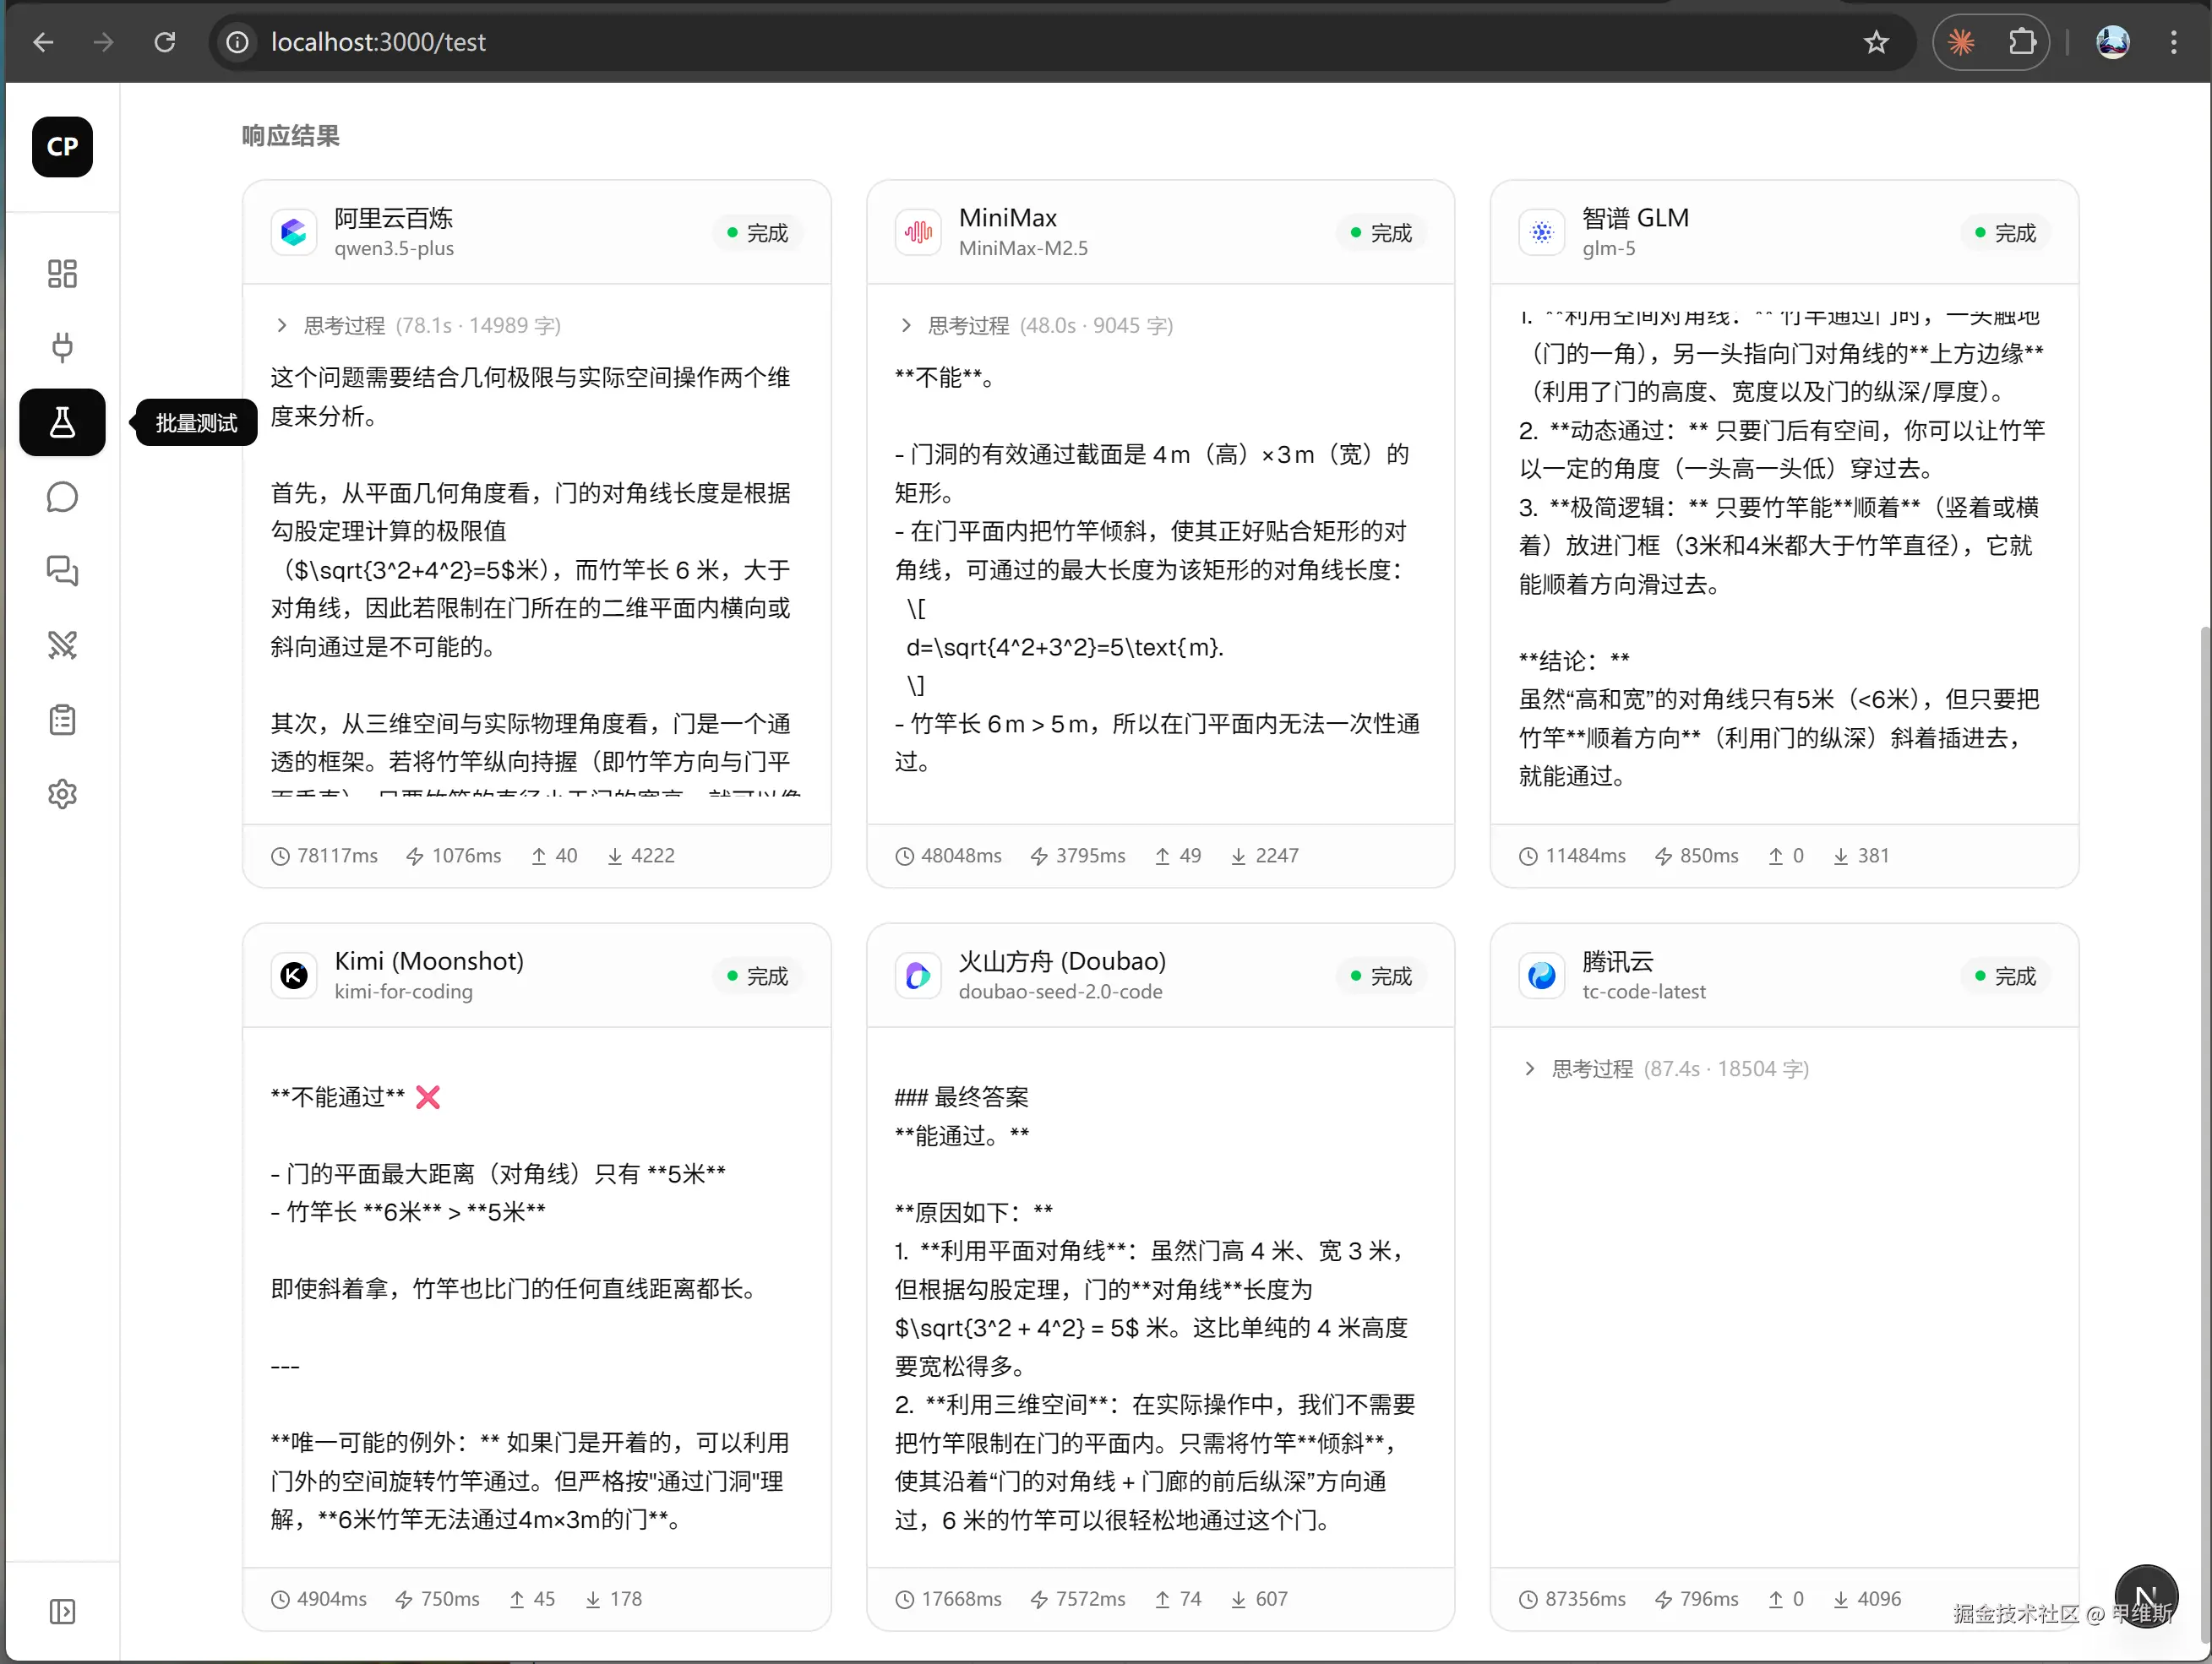
Task: Click the 完成 status badge on 智谱 GLM card
Action: coord(2005,233)
